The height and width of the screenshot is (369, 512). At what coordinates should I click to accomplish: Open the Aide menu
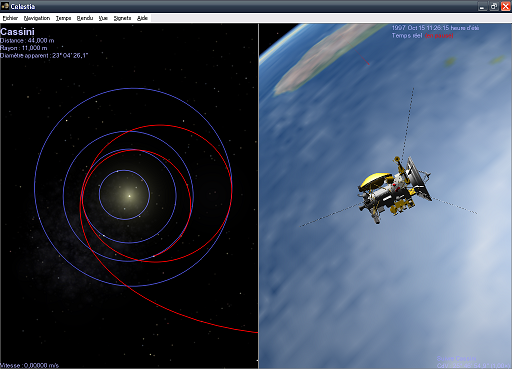pos(142,18)
